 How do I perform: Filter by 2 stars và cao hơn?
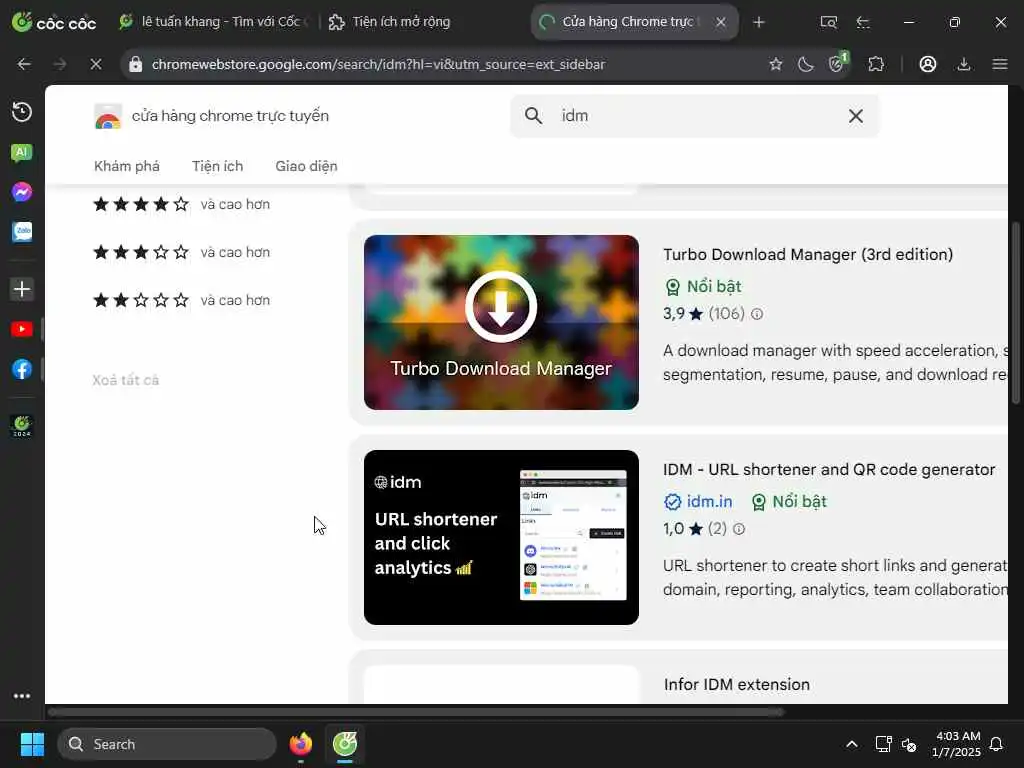pyautogui.click(x=182, y=300)
